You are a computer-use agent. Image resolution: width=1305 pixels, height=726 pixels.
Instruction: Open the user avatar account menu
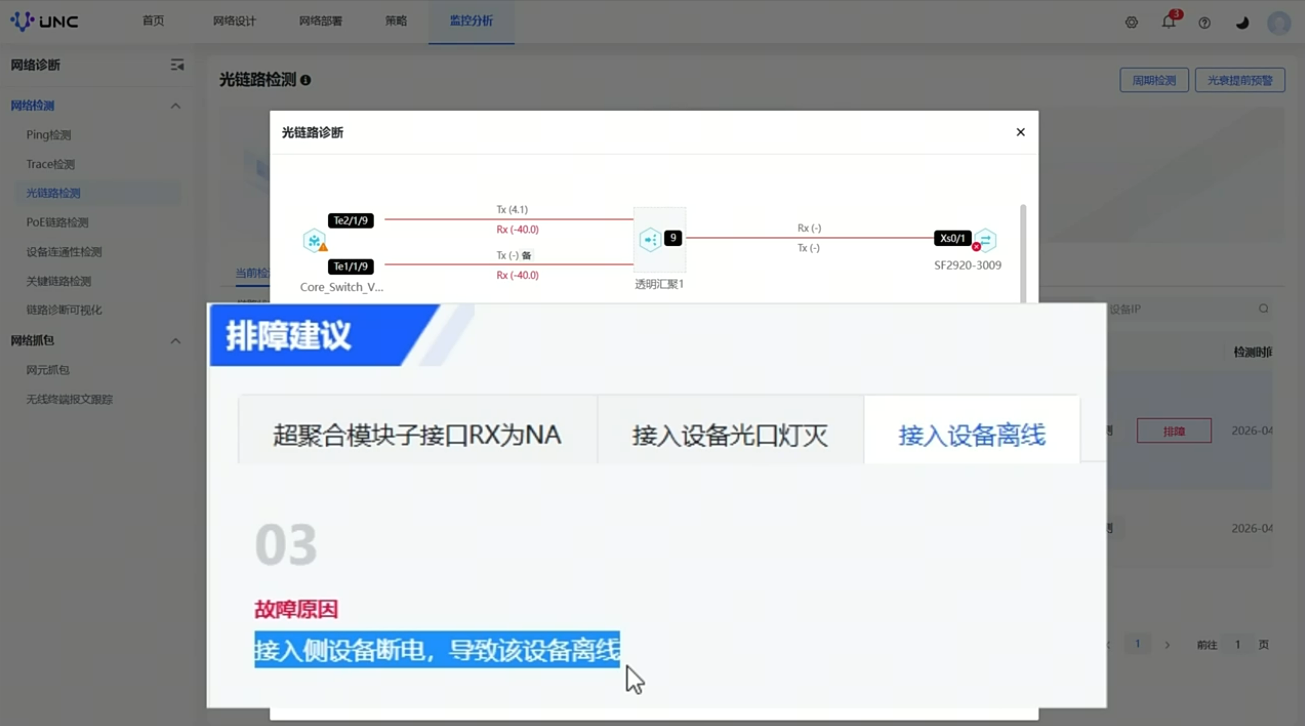tap(1278, 22)
